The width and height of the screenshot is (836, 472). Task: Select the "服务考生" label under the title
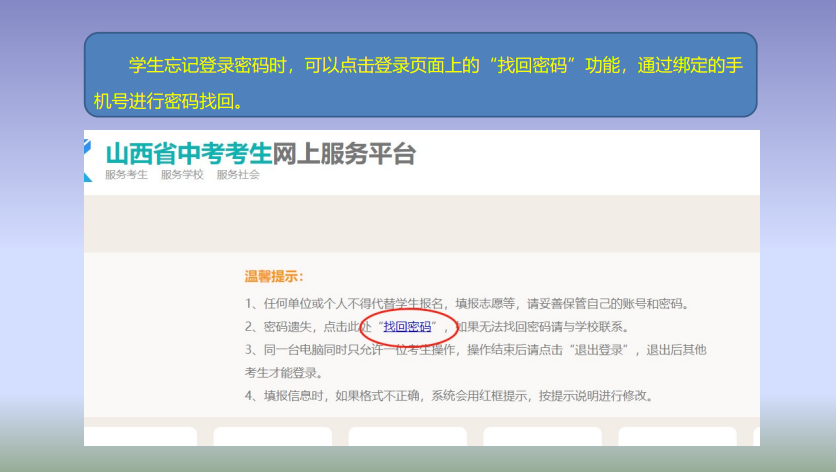tap(126, 175)
